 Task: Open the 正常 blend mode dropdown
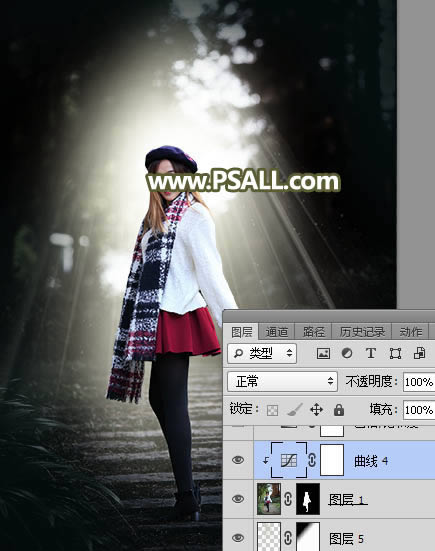283,381
